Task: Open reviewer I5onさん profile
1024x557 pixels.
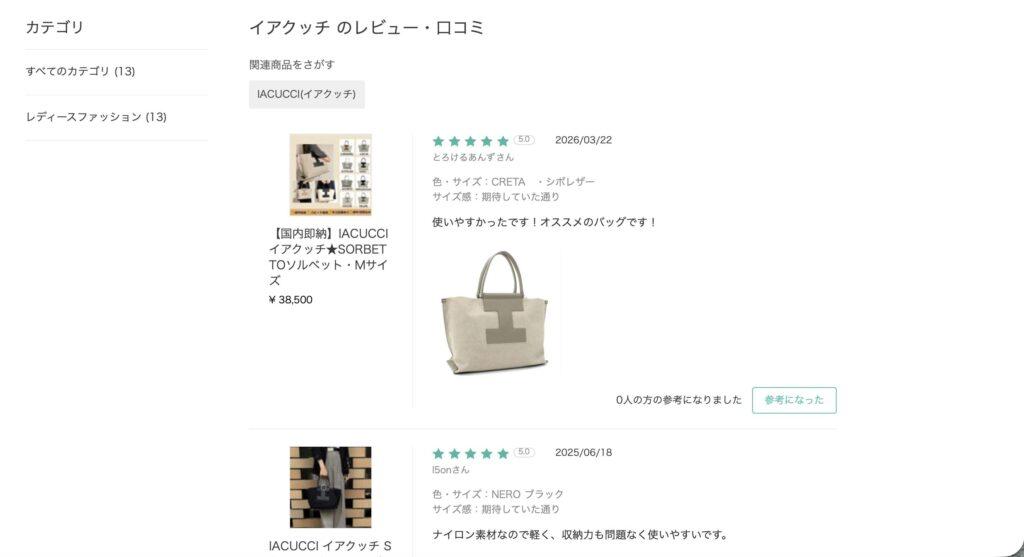Action: [x=451, y=470]
